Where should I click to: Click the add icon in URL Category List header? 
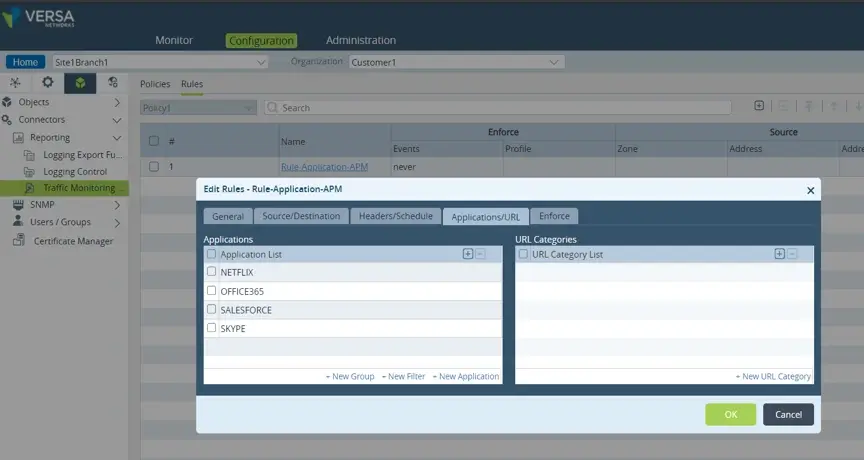[780, 254]
